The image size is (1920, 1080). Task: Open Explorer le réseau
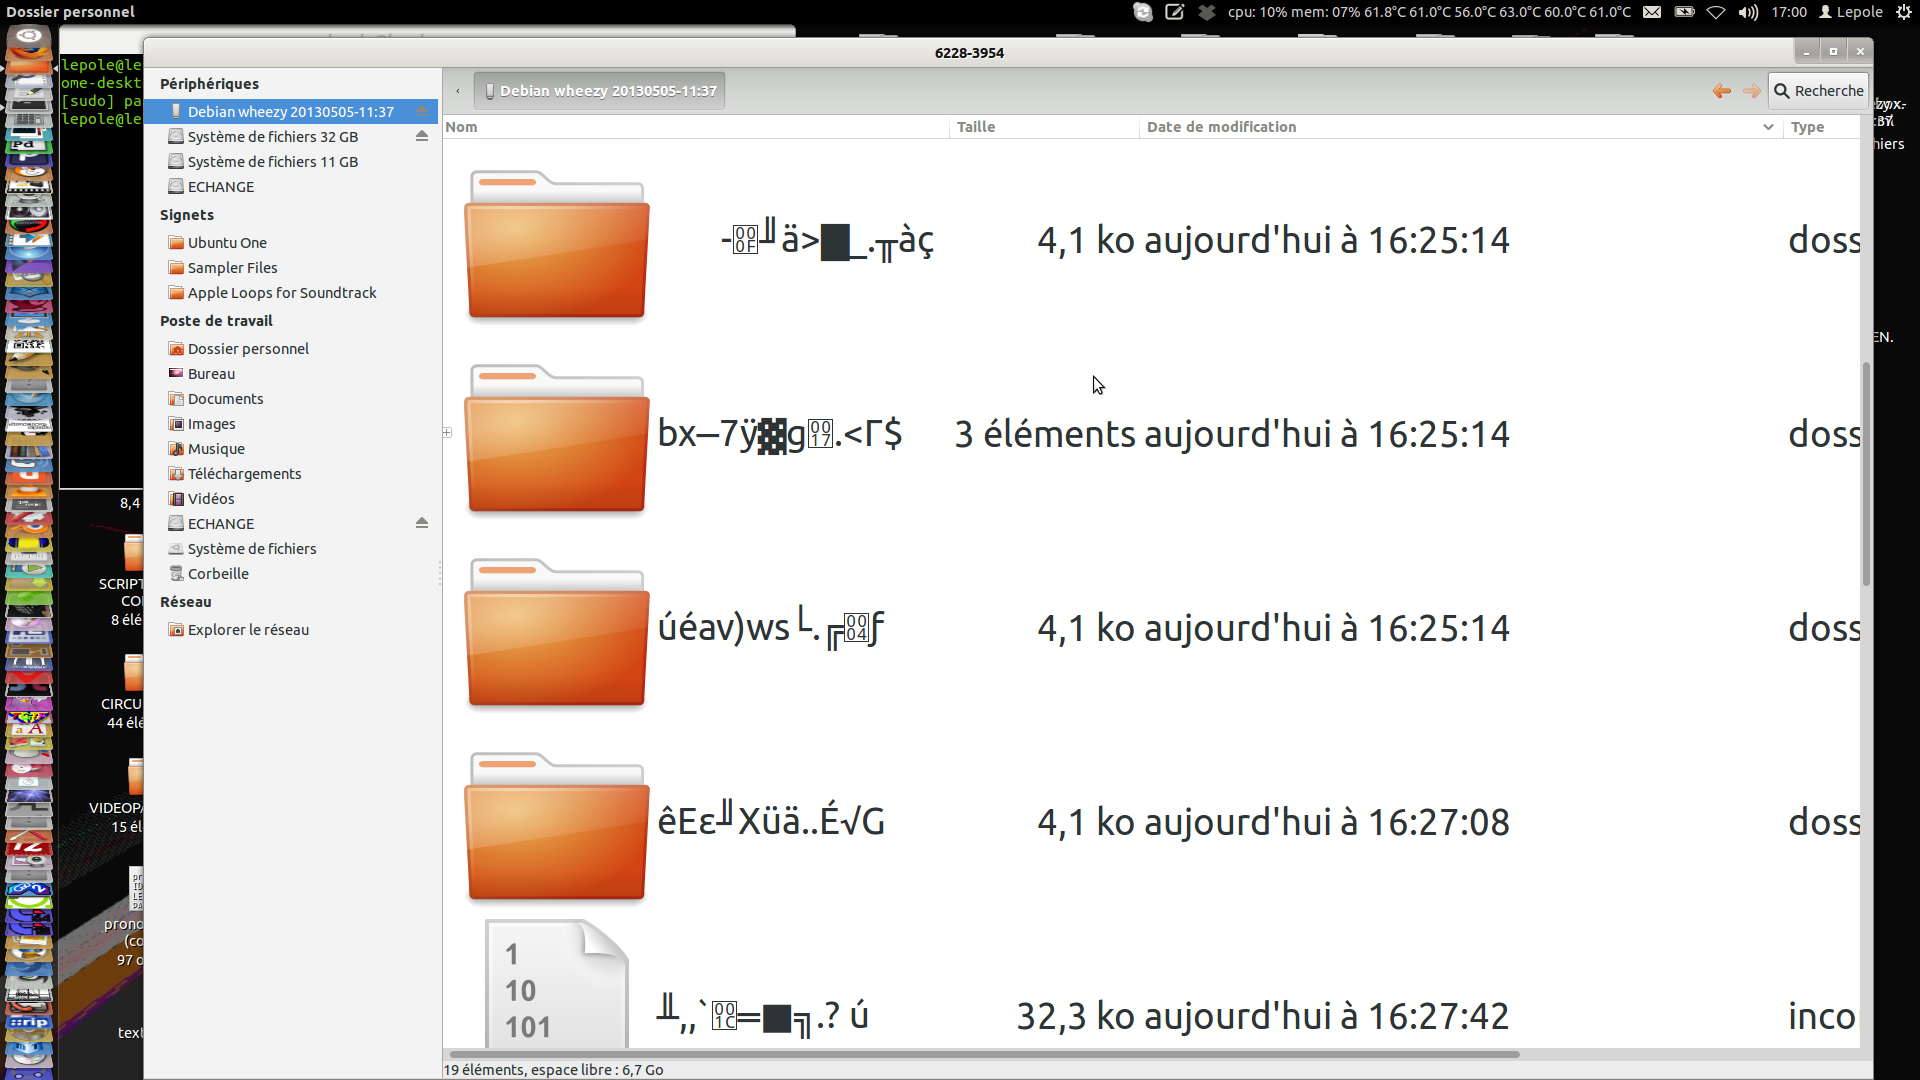pyautogui.click(x=248, y=630)
